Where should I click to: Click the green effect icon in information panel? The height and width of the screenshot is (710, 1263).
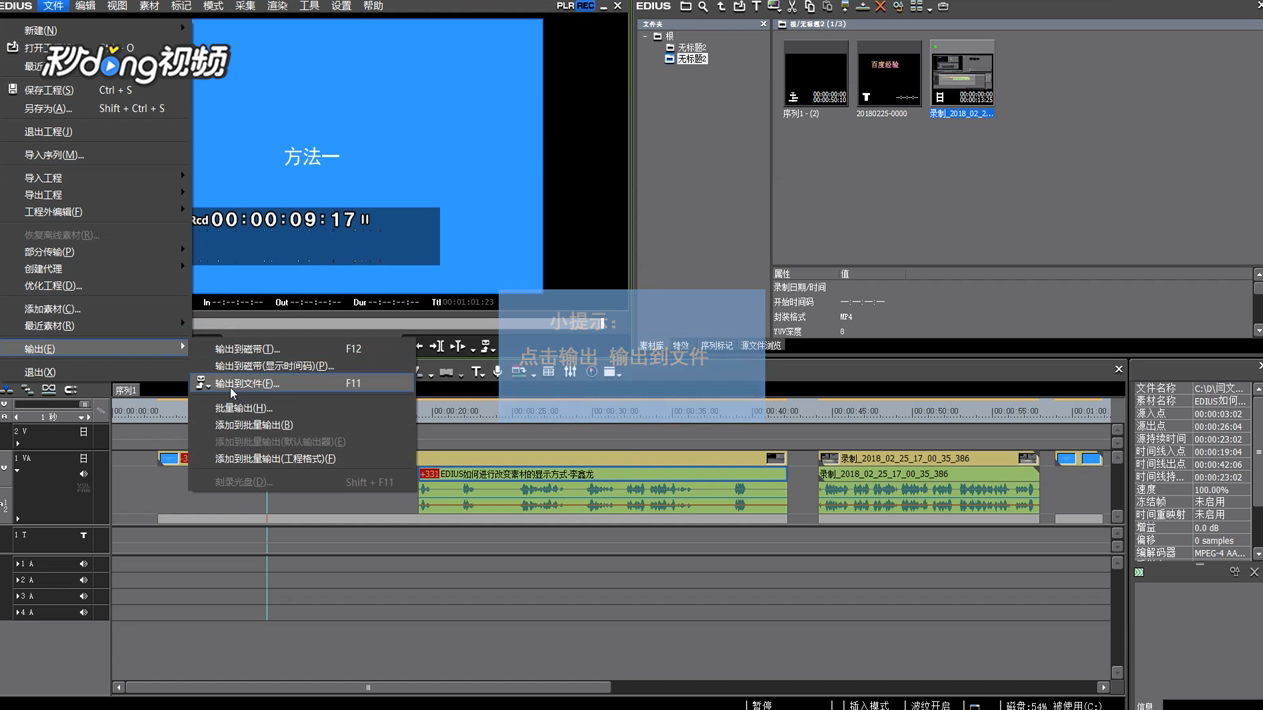coord(1139,572)
